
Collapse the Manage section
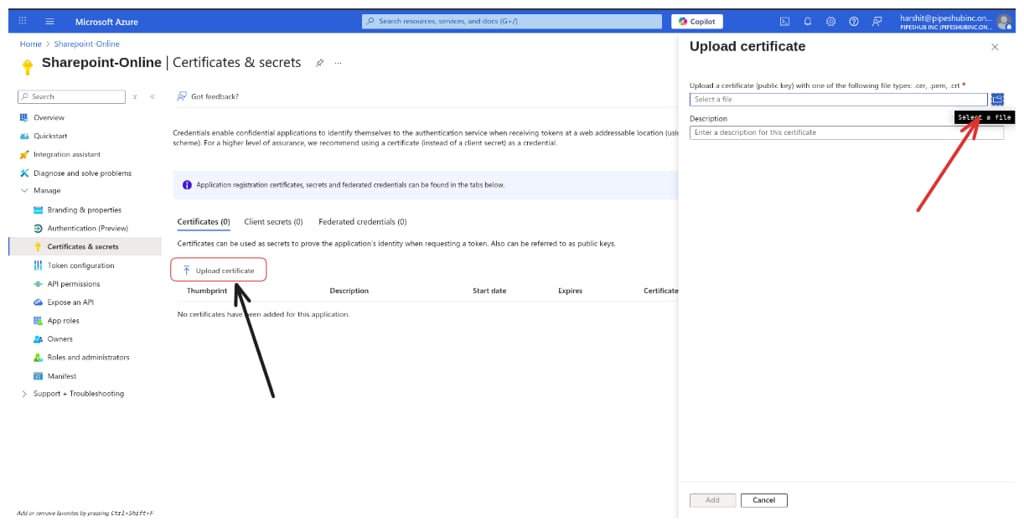pyautogui.click(x=24, y=191)
